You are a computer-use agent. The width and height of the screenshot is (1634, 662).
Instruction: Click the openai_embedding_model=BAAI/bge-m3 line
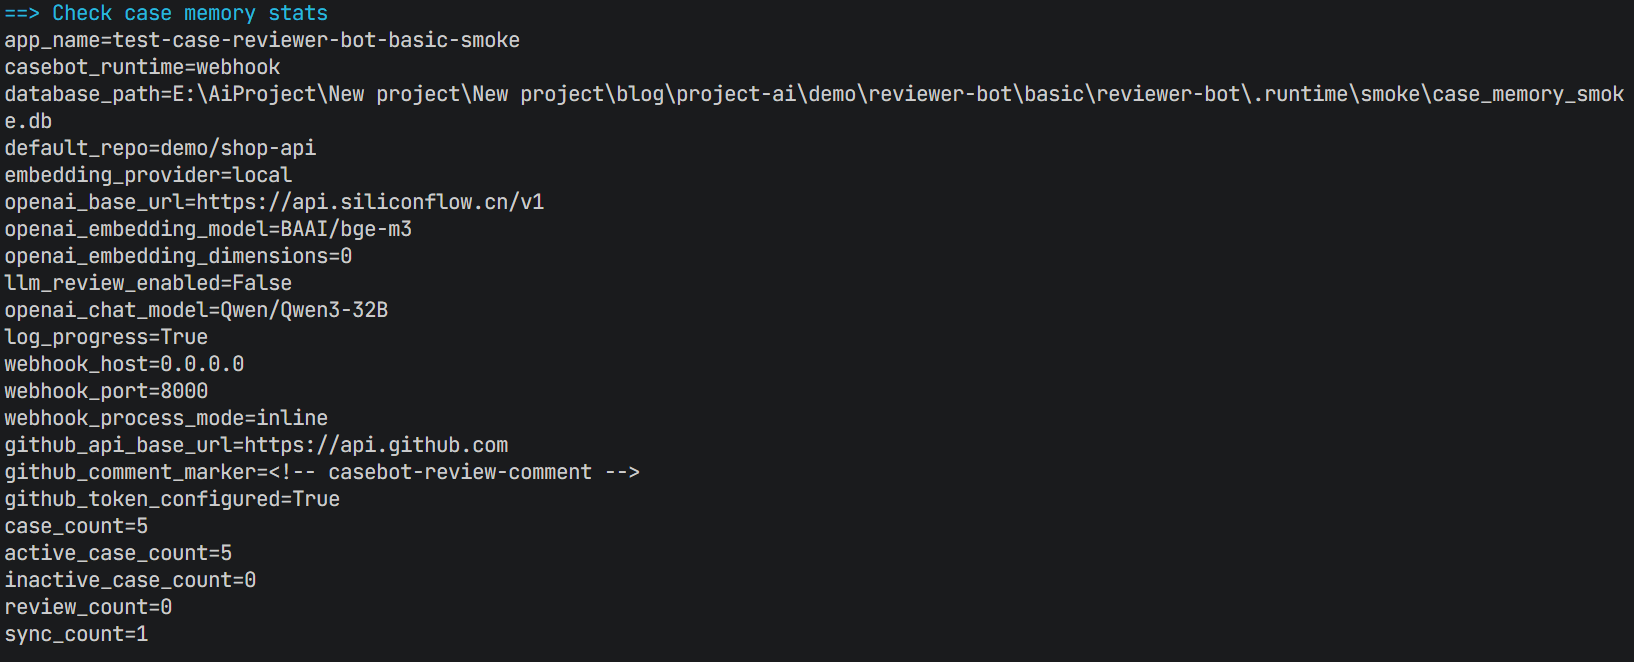click(x=208, y=229)
